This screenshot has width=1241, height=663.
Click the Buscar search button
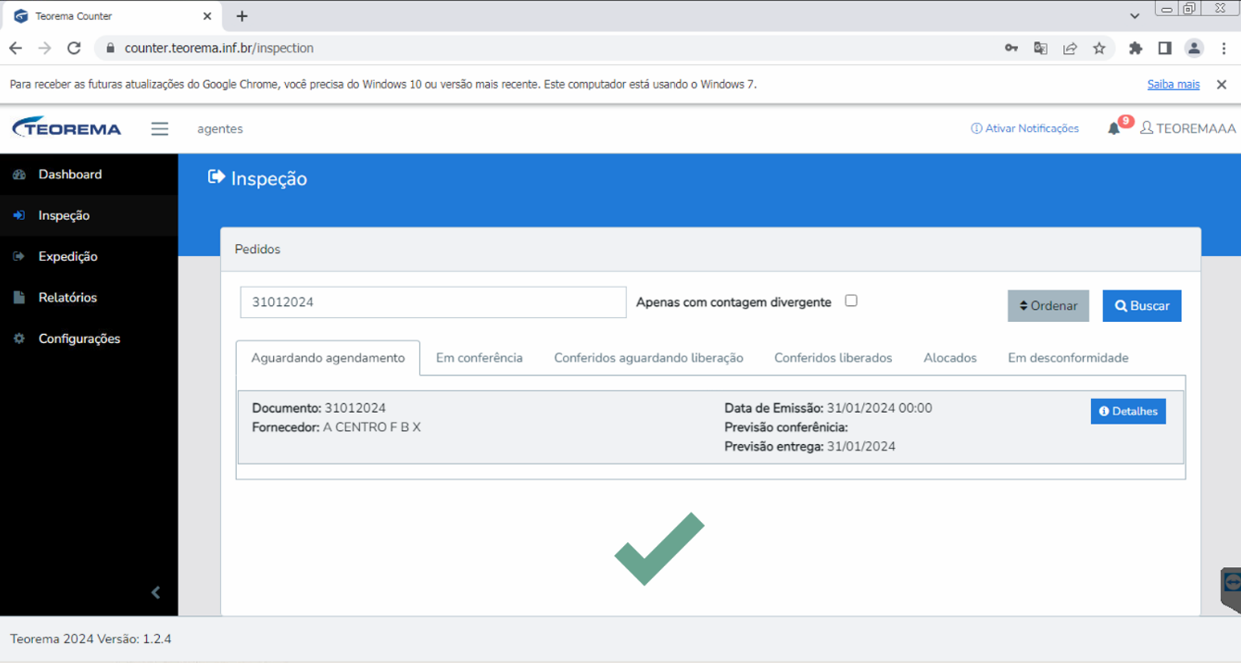[x=1142, y=306]
